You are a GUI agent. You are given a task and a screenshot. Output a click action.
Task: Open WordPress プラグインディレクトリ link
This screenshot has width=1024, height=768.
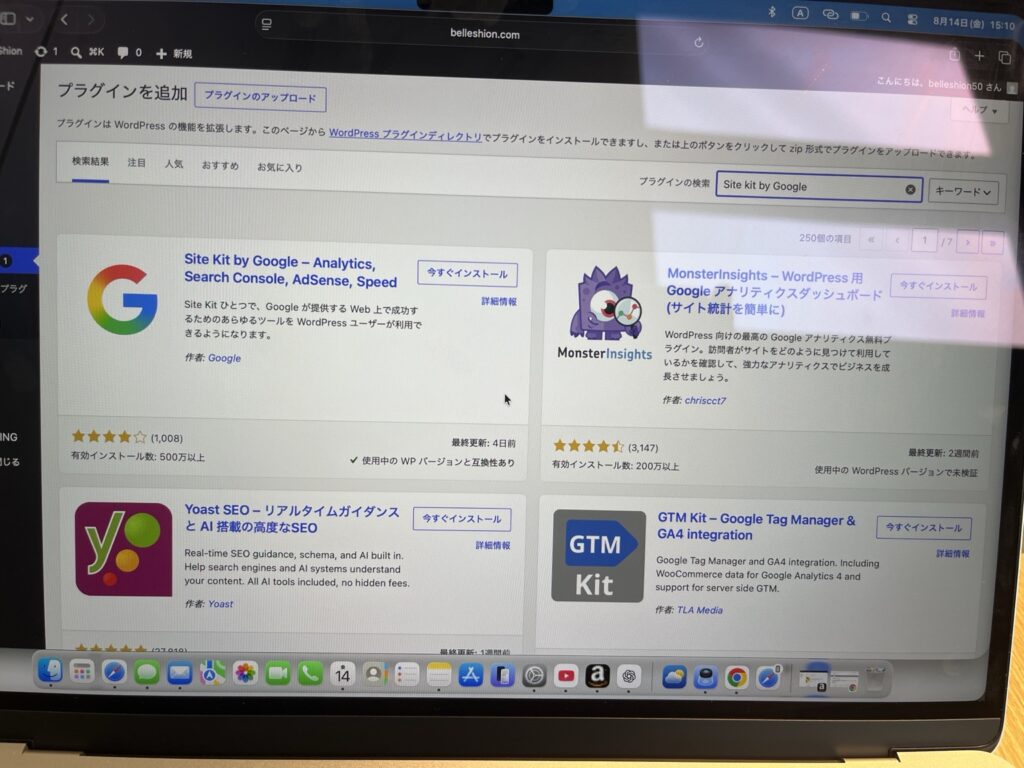[x=405, y=135]
